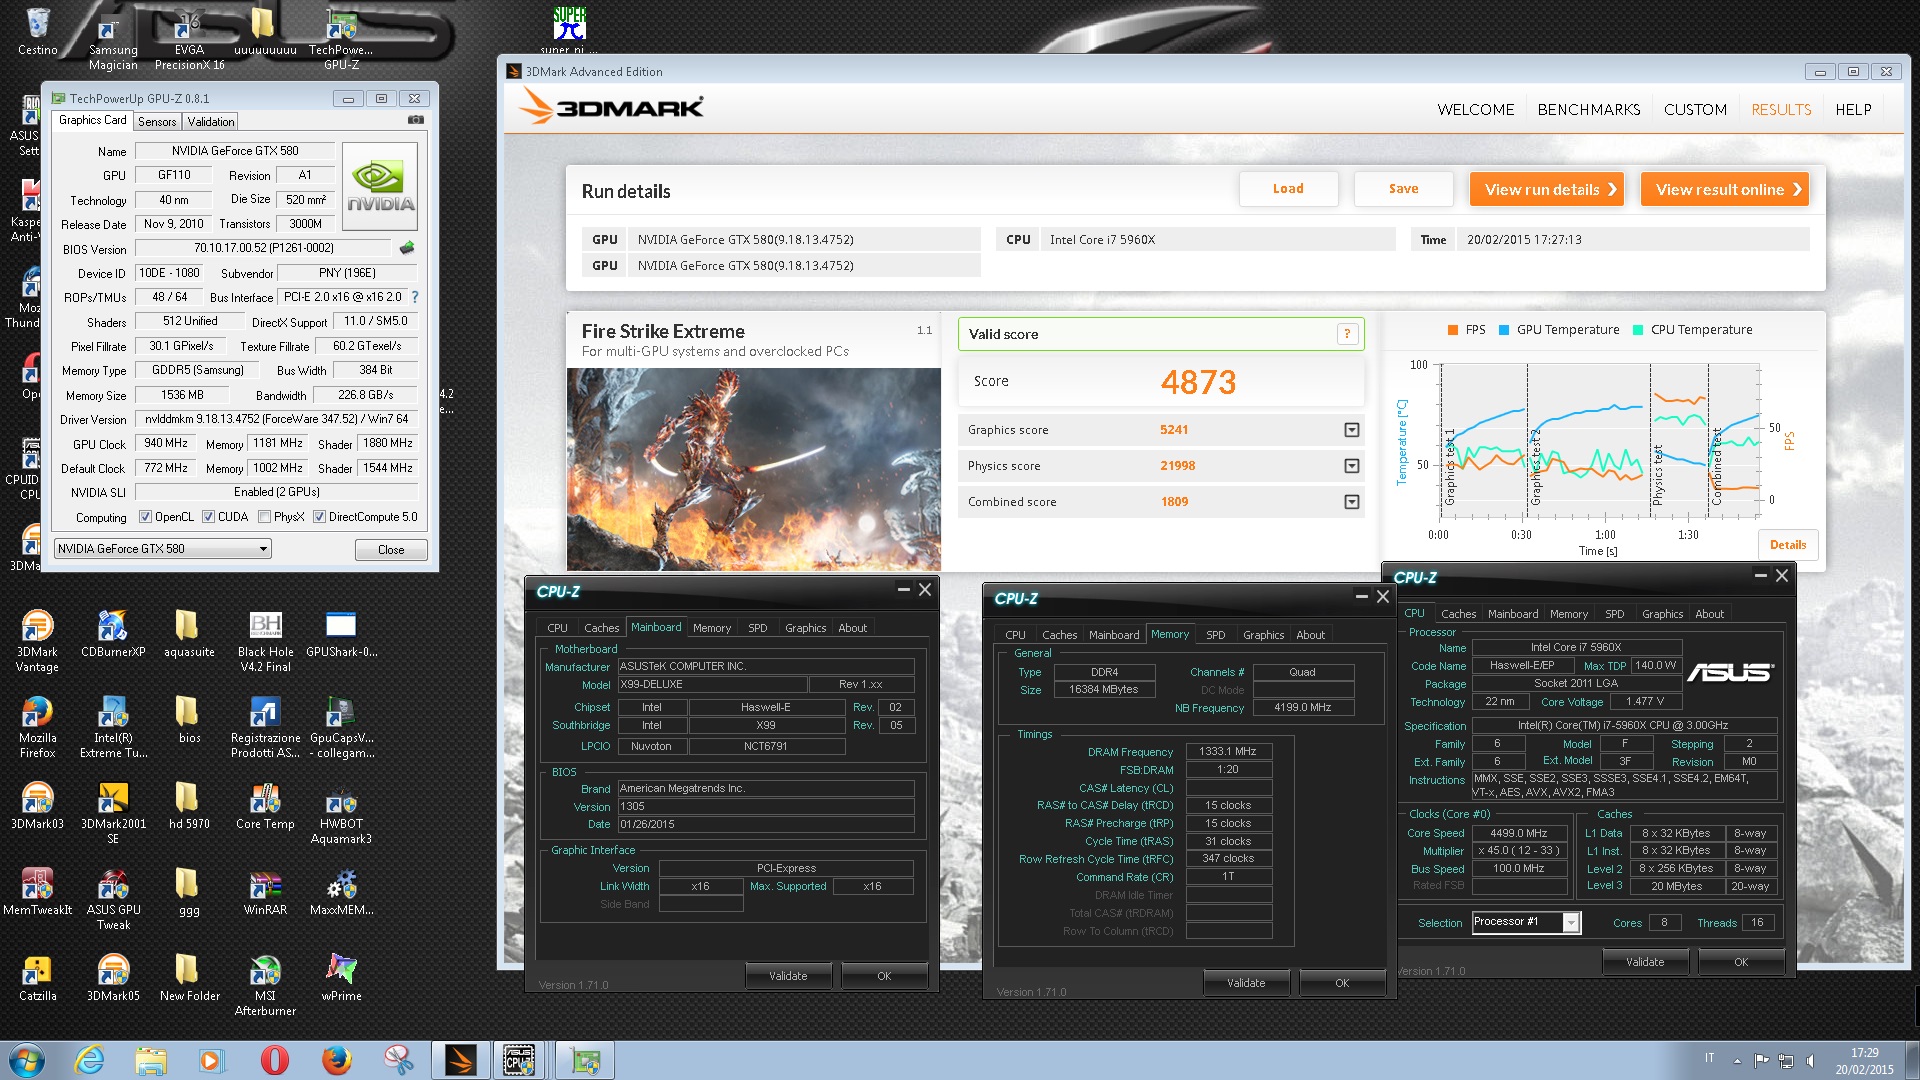
Task: Launch wPrime desktop icon
Action: (341, 978)
